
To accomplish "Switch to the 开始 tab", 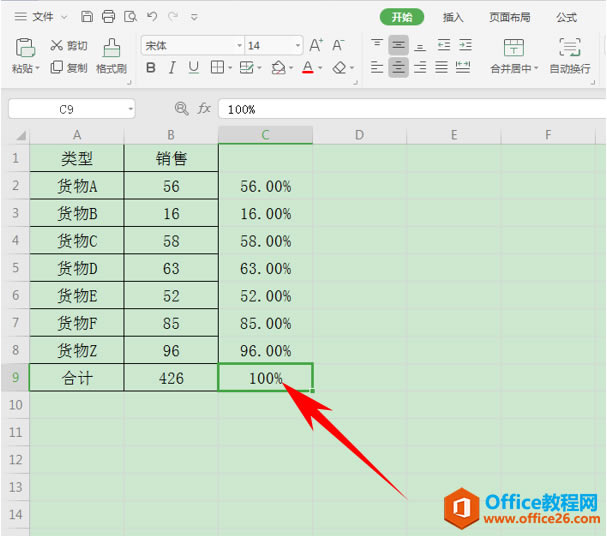I will 402,17.
